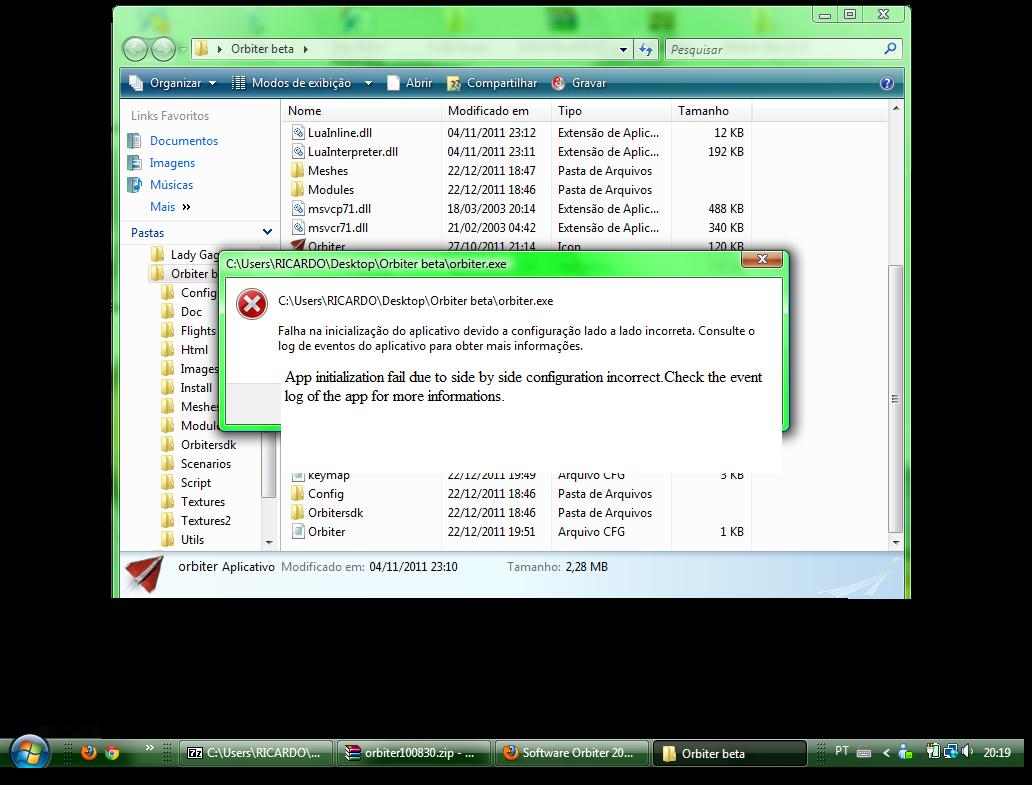
Task: Click the Forward navigation arrow in Explorer
Action: tap(163, 49)
